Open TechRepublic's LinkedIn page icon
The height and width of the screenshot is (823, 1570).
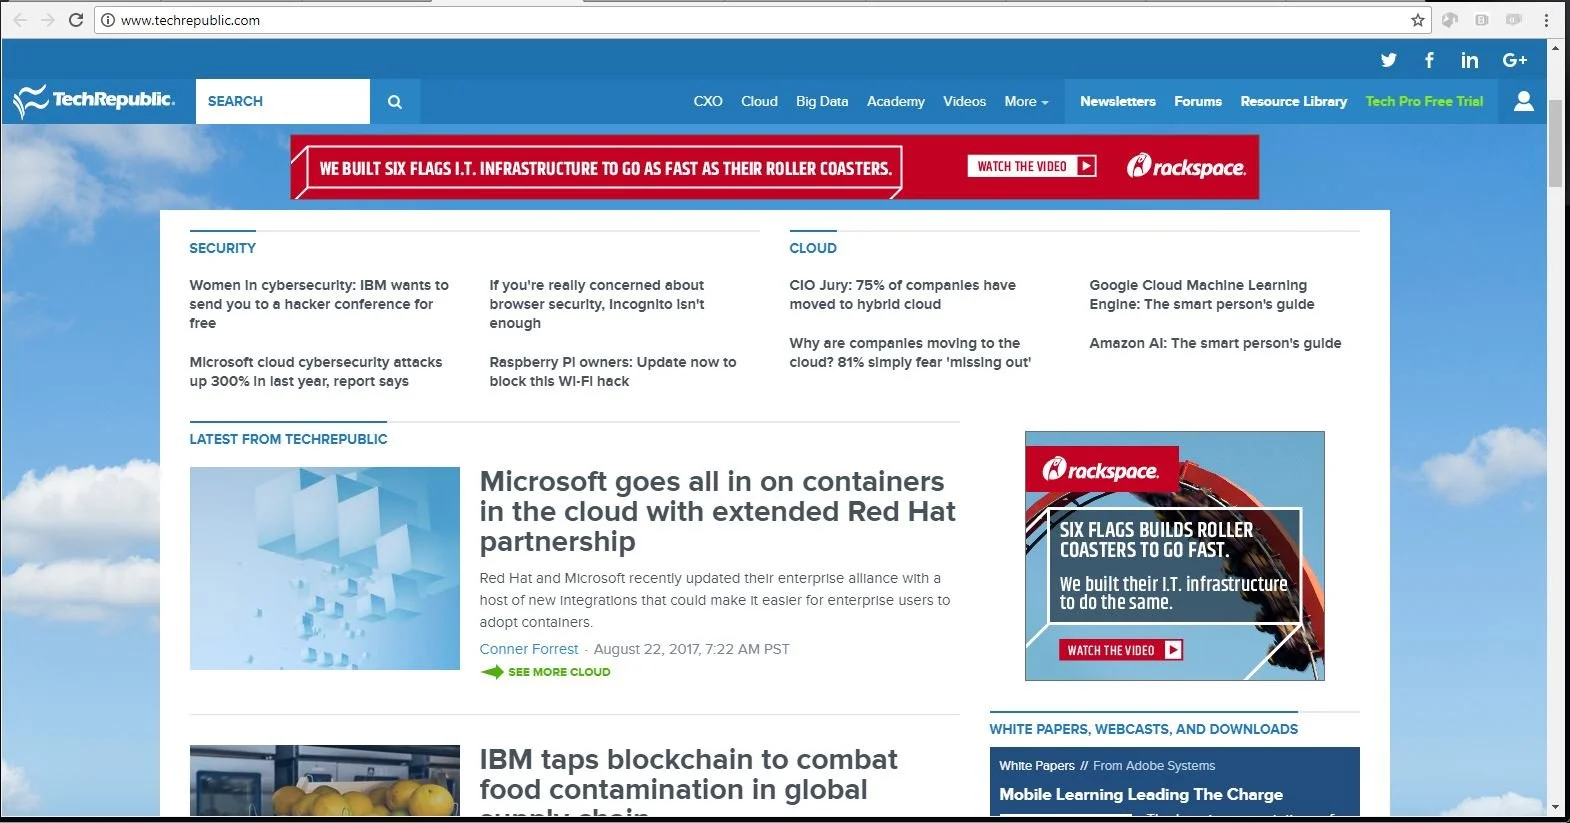pos(1469,60)
